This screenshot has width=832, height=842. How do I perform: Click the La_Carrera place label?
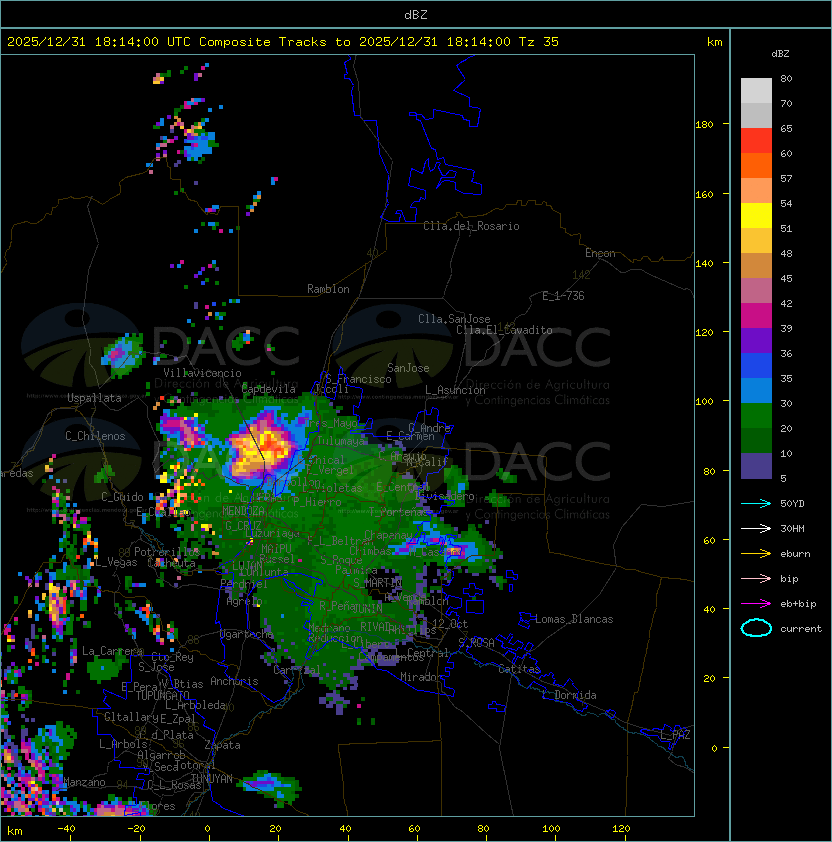(113, 651)
